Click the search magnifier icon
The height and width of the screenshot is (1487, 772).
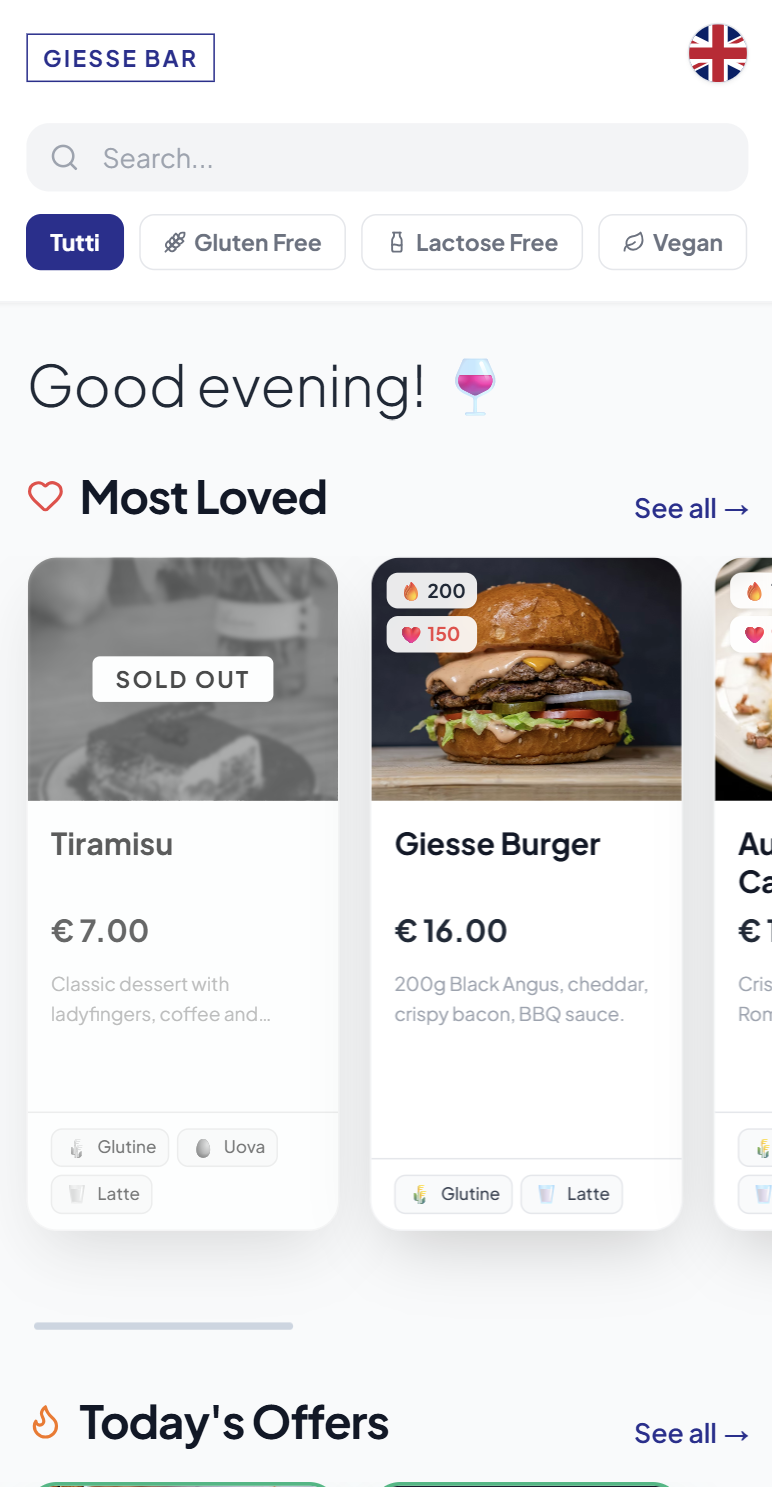tap(64, 157)
